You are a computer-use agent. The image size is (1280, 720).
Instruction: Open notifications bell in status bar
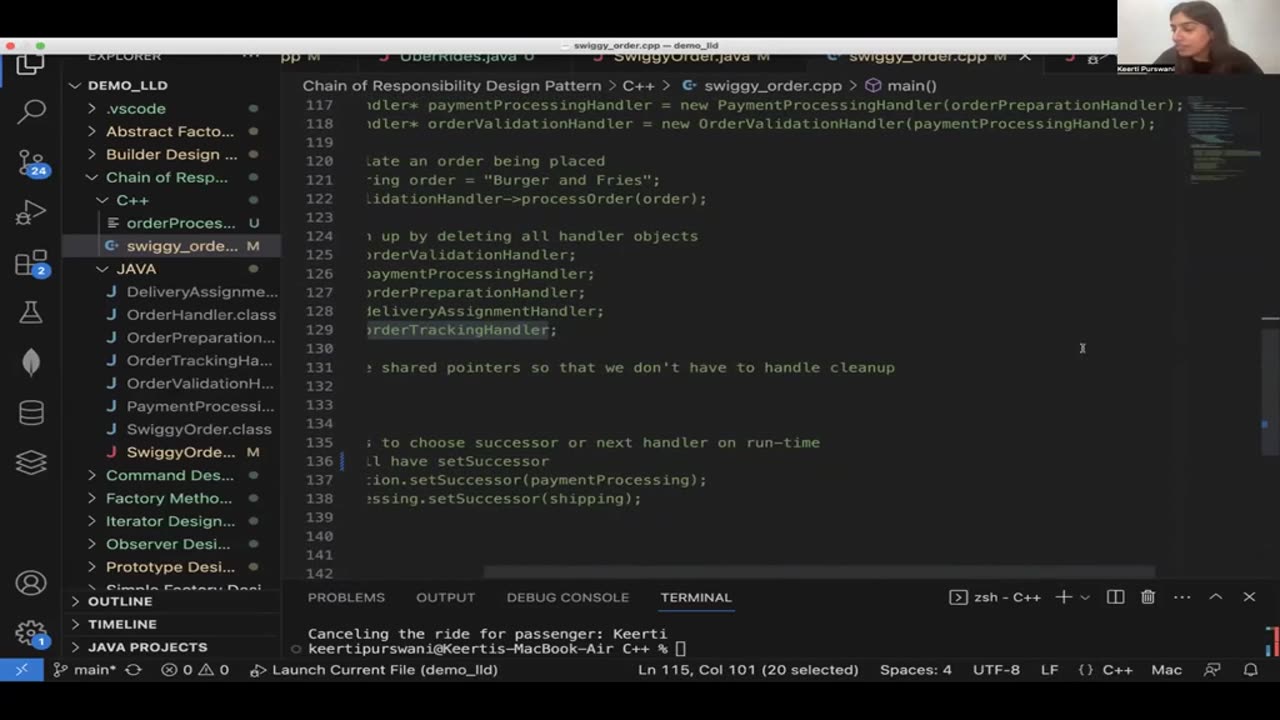point(1250,670)
